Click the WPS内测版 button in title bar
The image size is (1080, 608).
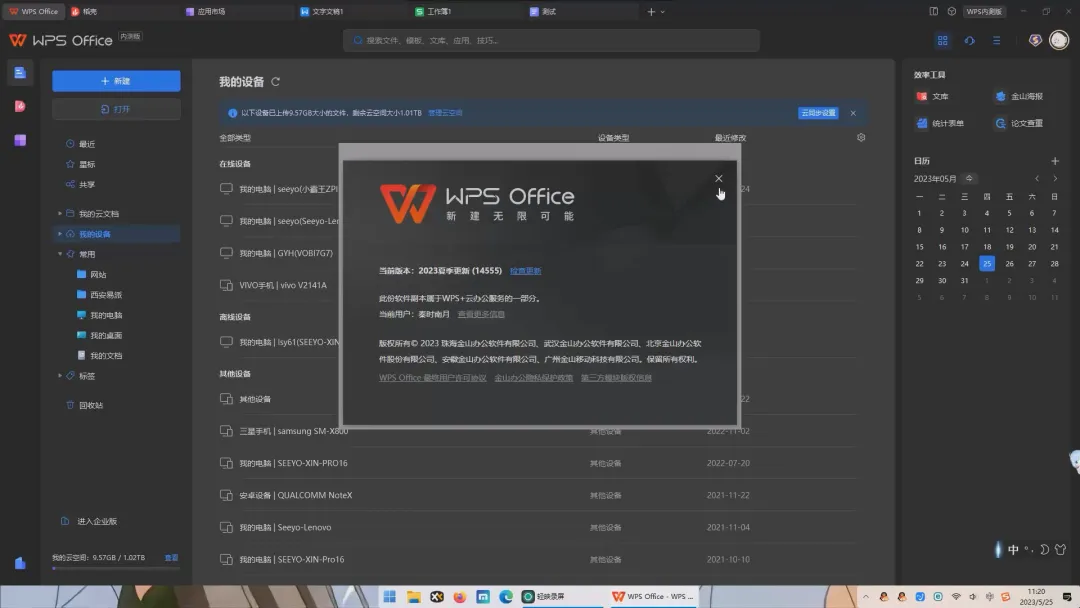point(984,11)
